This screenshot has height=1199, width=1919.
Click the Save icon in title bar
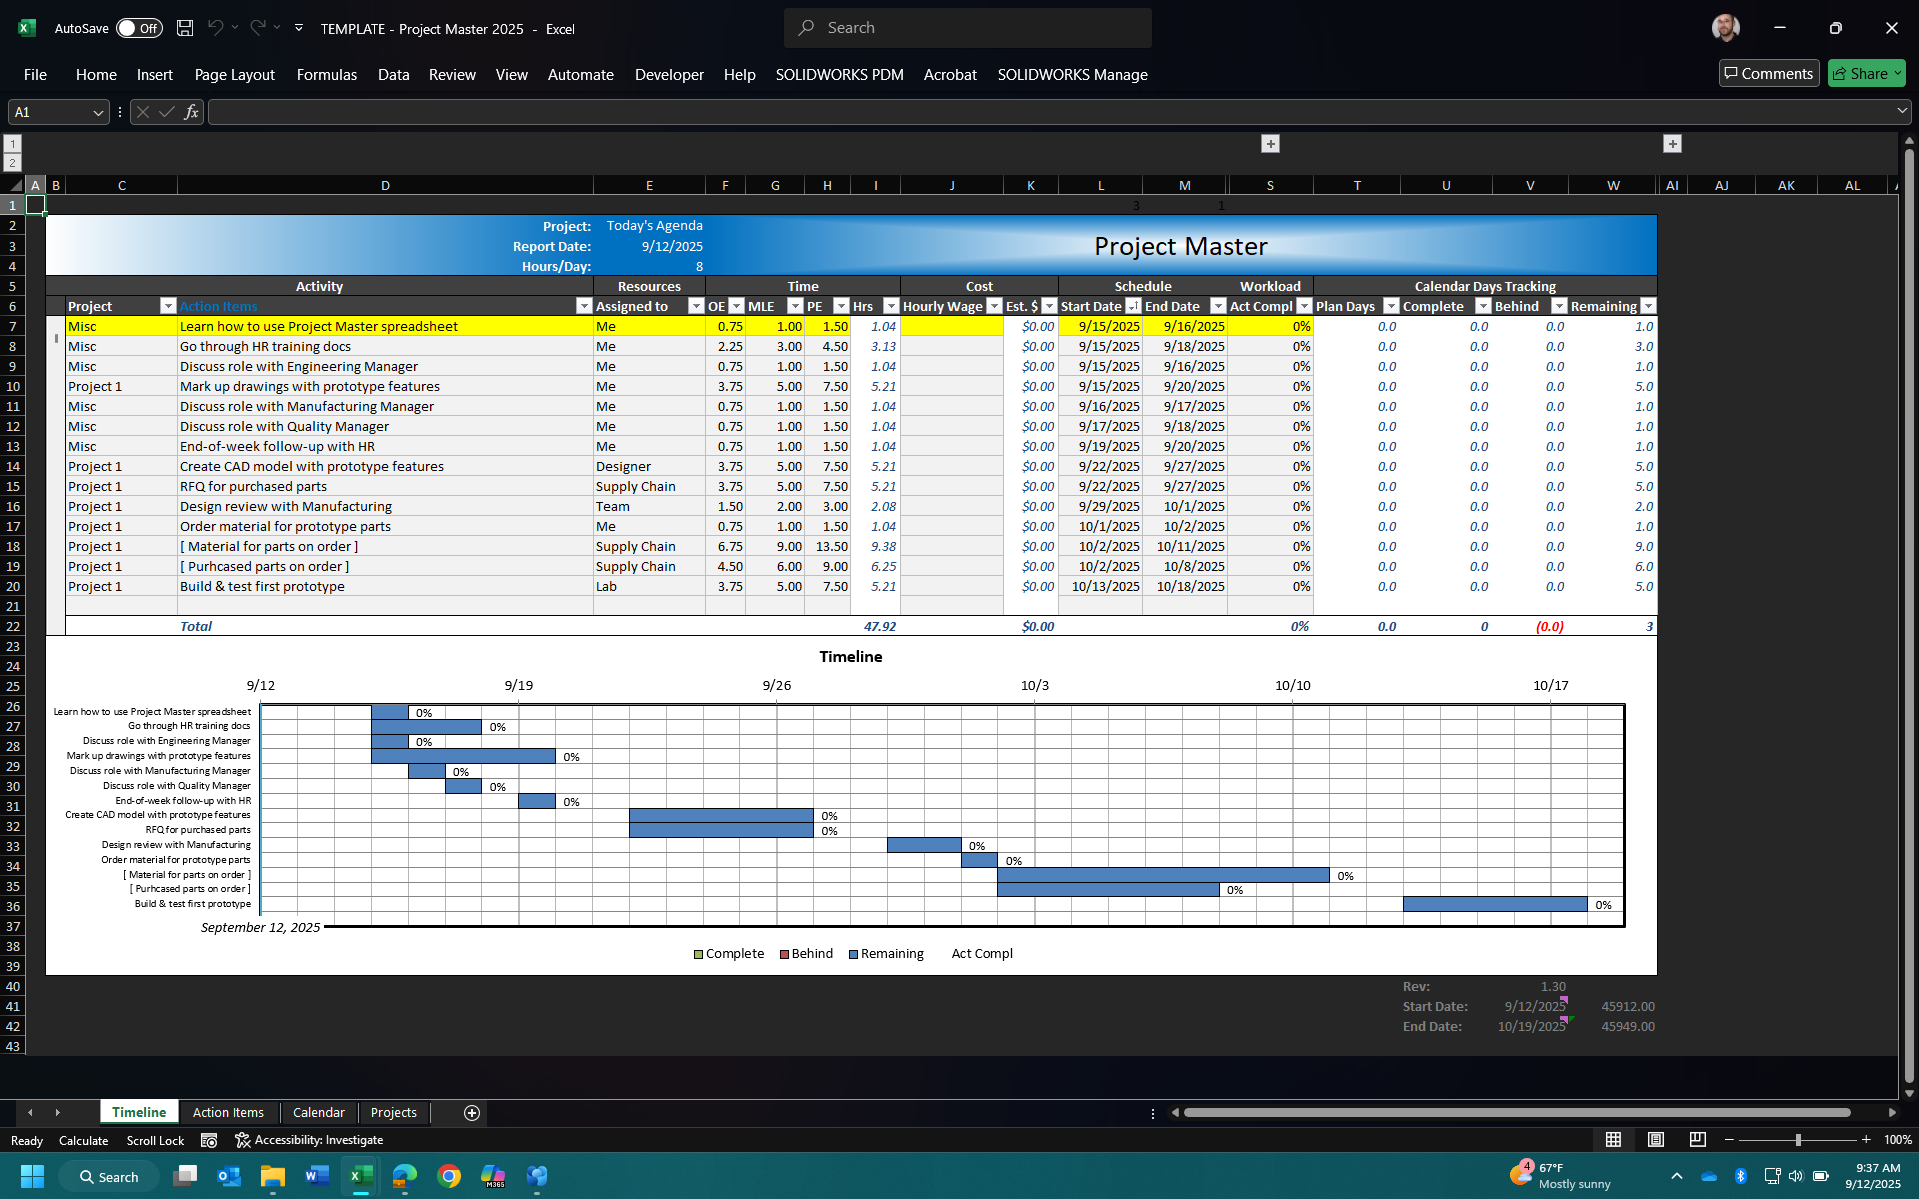(185, 28)
